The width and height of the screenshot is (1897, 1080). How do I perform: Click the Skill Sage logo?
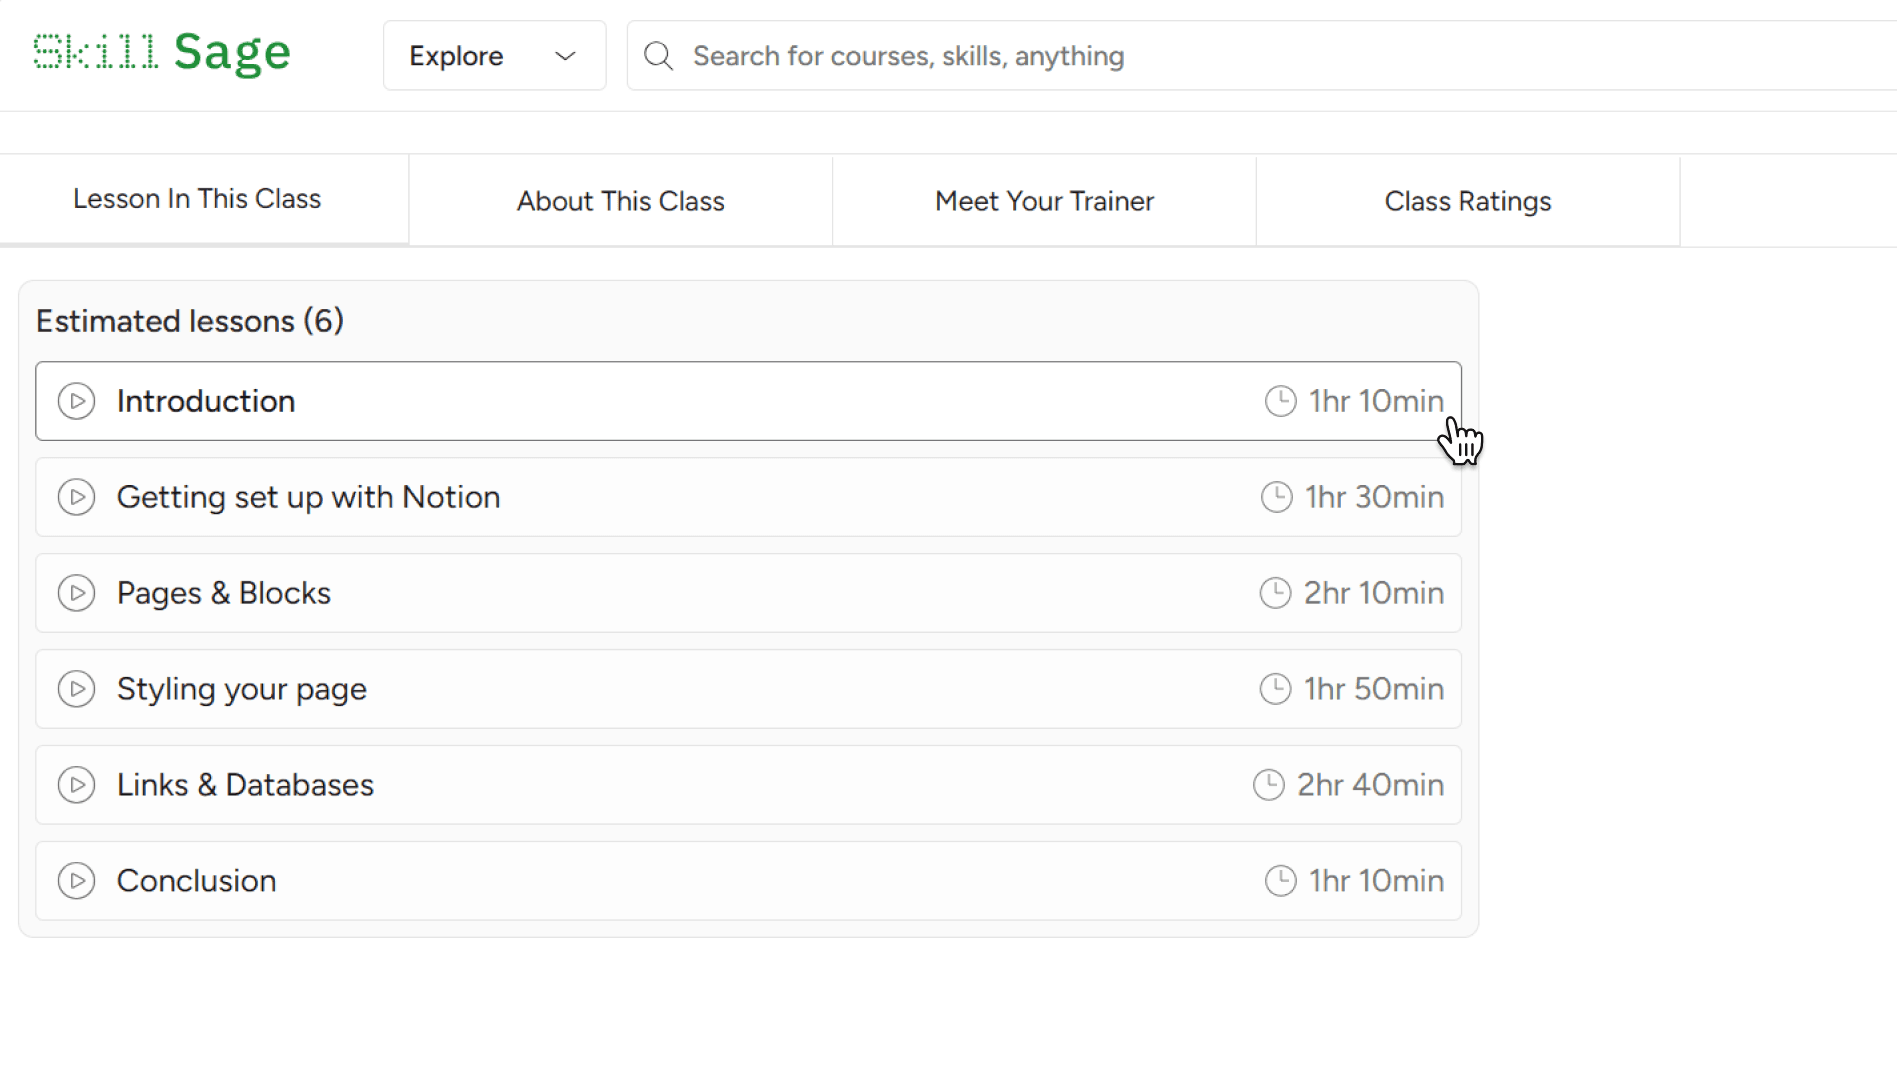click(x=162, y=52)
